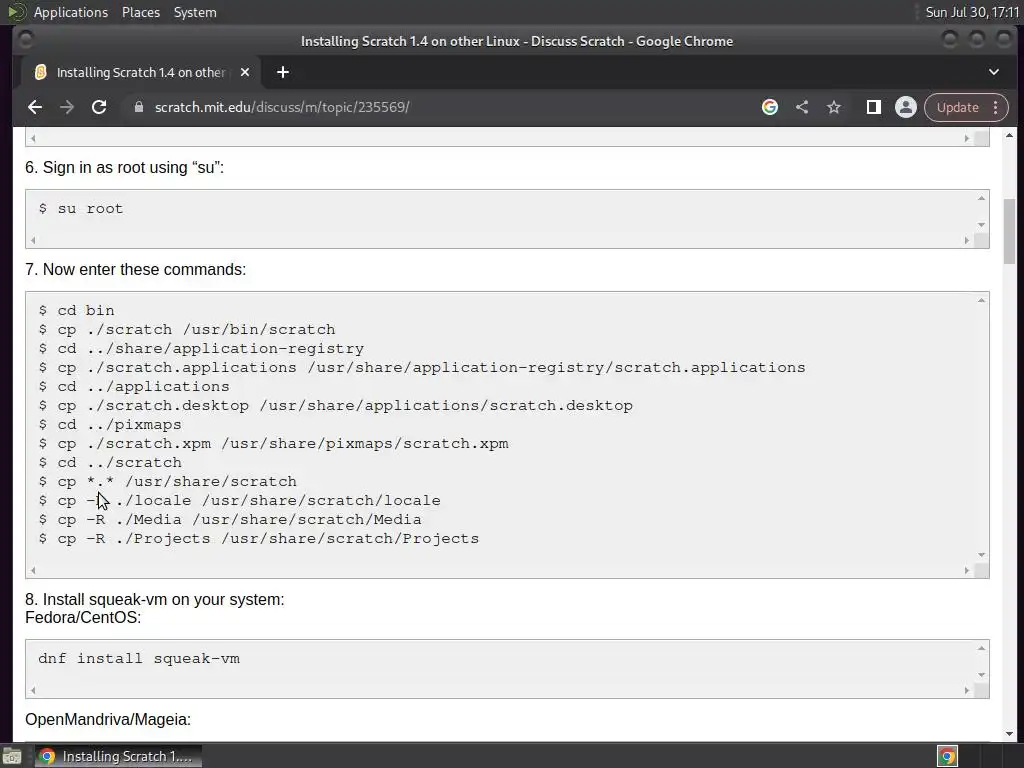Click 'OpenMandriva/Mageia:' label

click(x=108, y=720)
